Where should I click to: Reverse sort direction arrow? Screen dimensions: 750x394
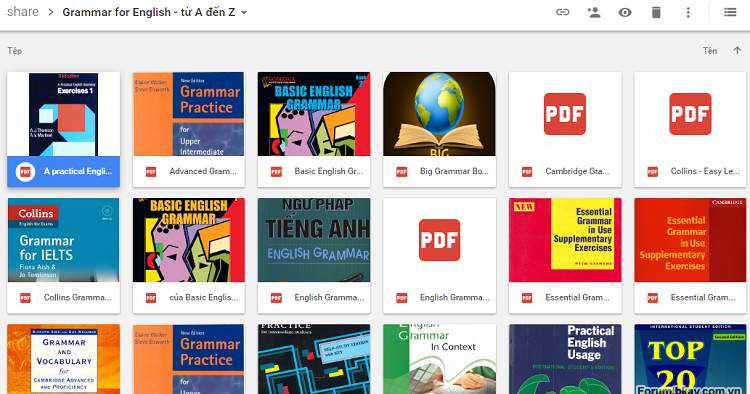(x=737, y=50)
